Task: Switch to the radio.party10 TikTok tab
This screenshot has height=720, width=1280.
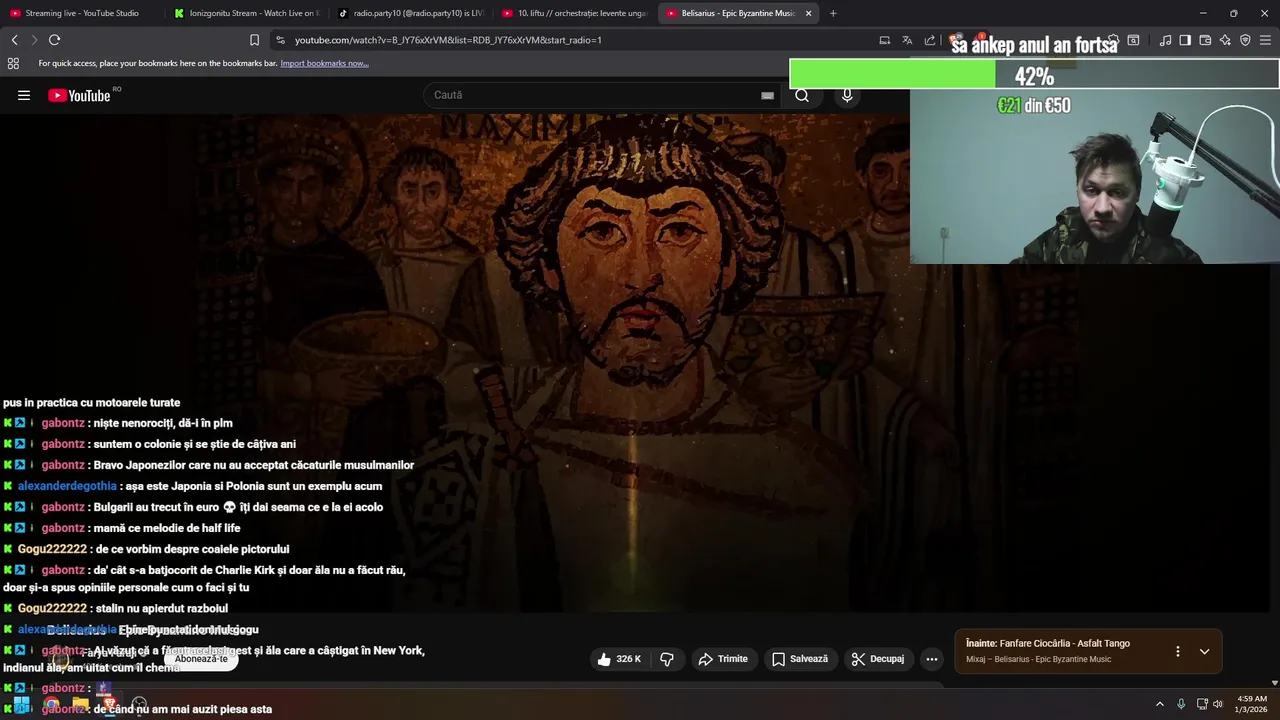Action: pos(409,13)
